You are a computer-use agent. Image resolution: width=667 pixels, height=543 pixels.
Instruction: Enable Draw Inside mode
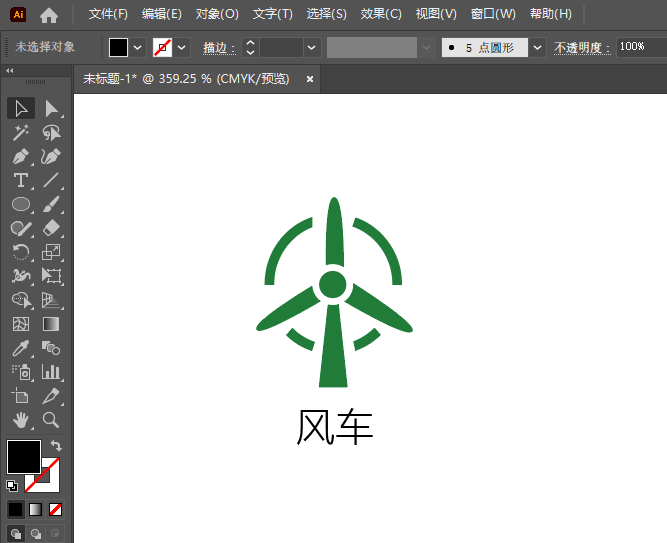(x=55, y=534)
